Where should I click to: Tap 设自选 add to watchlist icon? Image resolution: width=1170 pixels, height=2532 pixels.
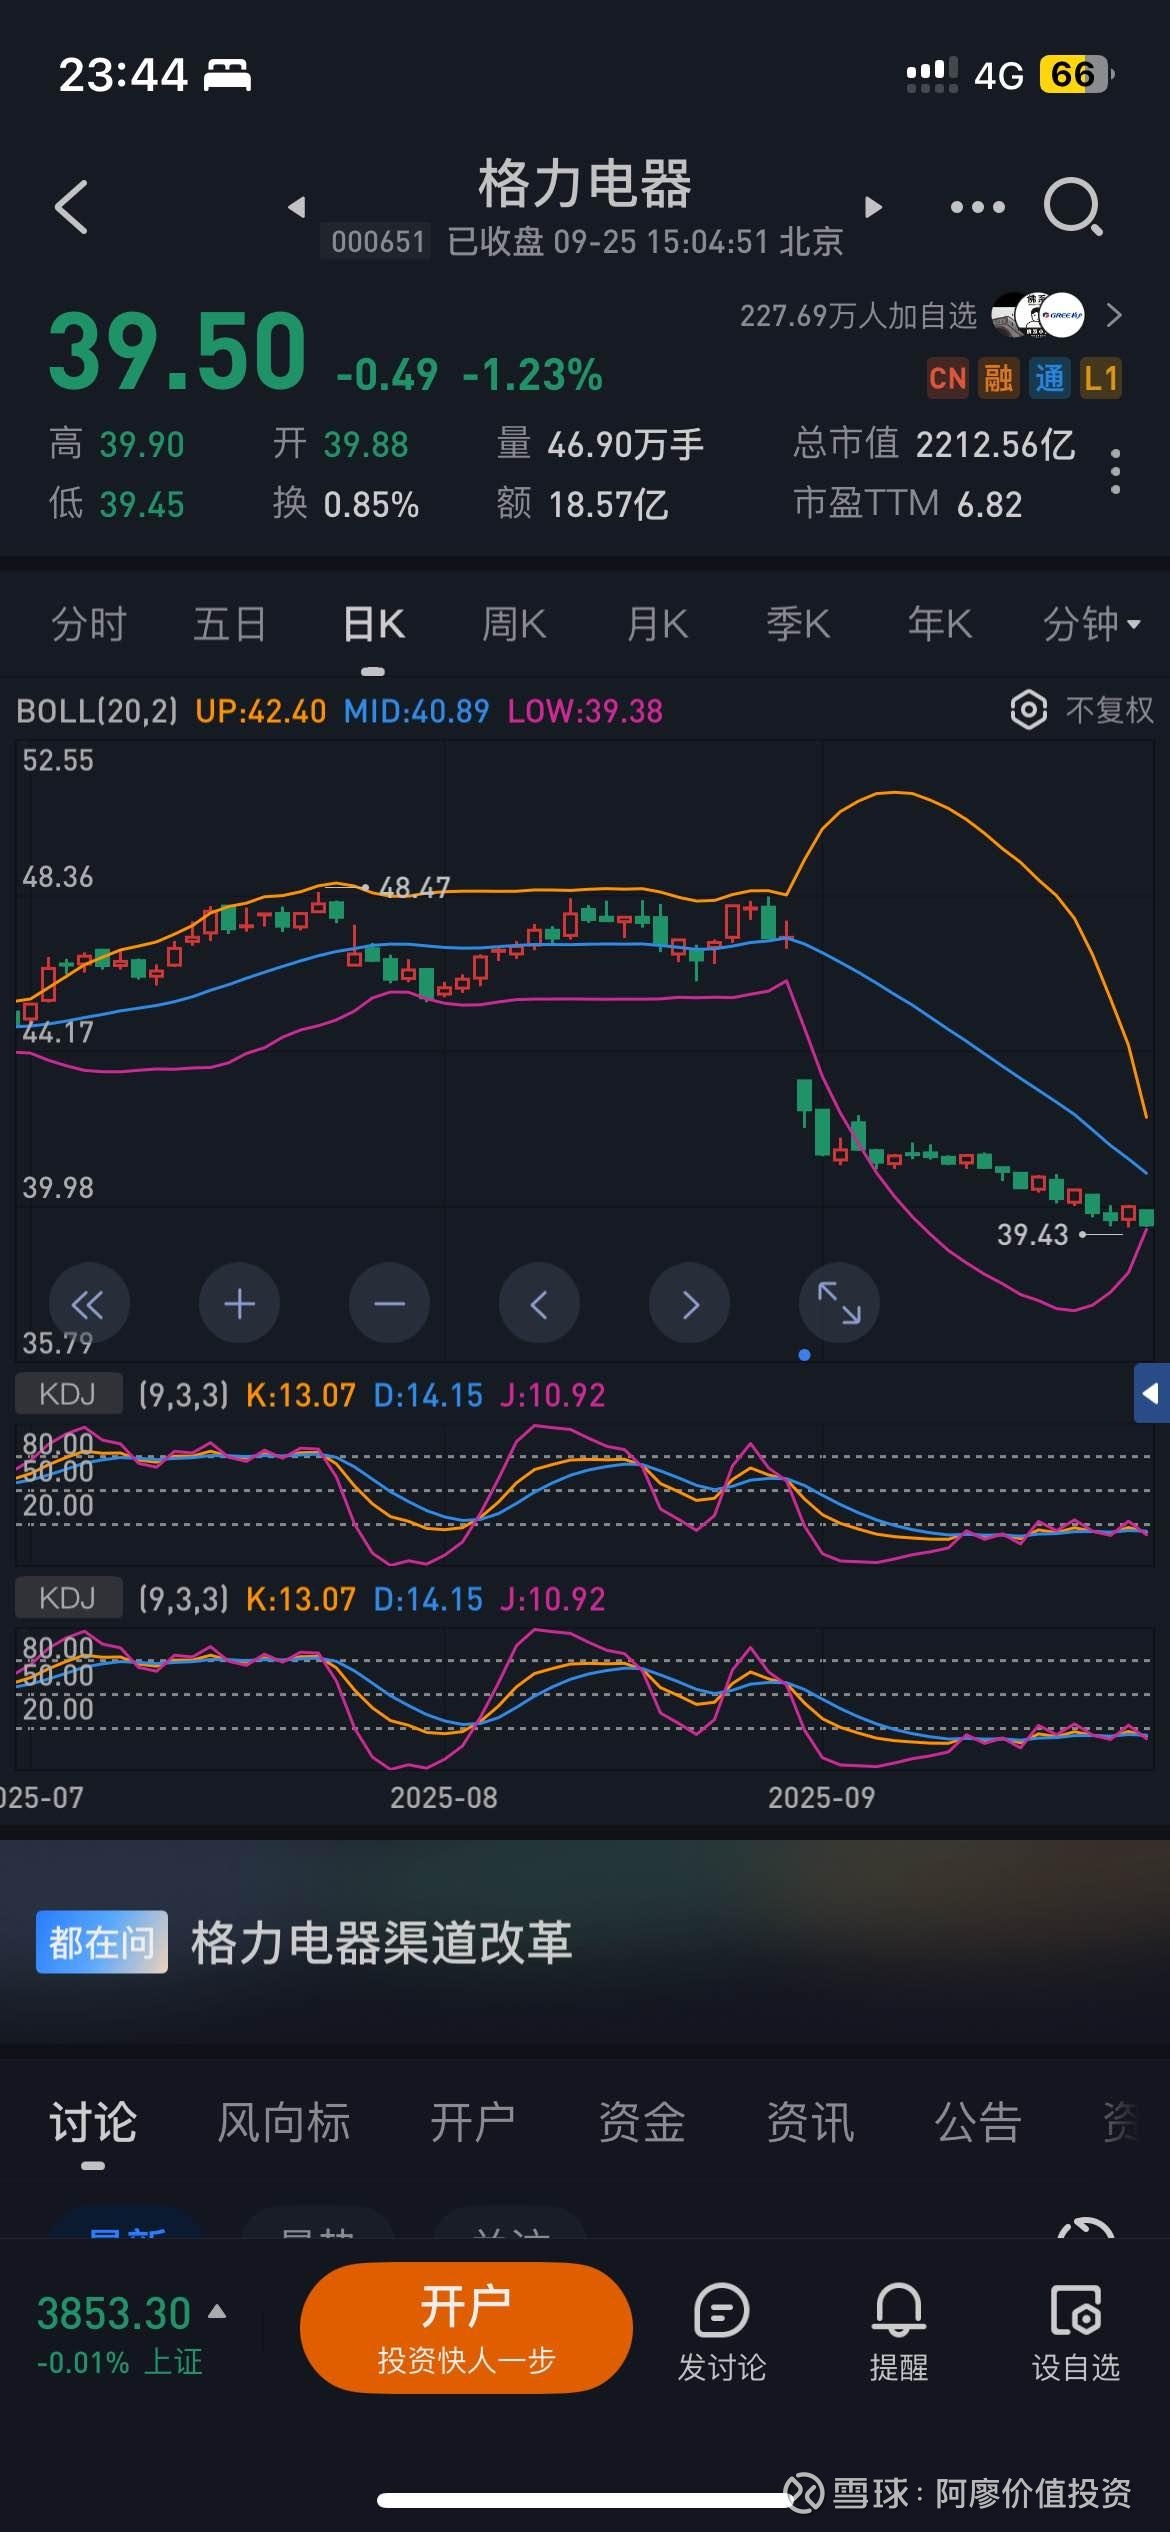tap(1076, 2332)
